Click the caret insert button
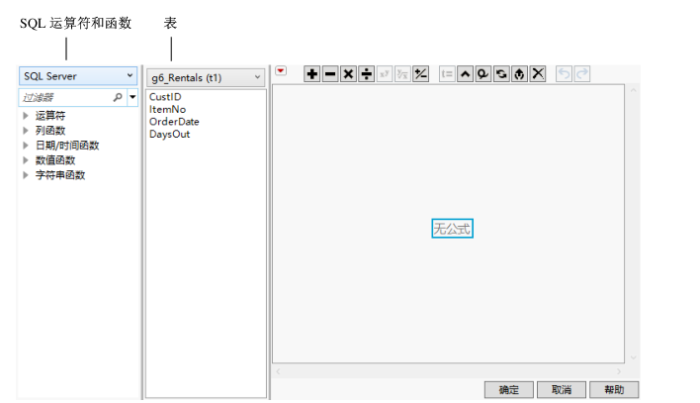This screenshot has width=700, height=403. click(465, 74)
